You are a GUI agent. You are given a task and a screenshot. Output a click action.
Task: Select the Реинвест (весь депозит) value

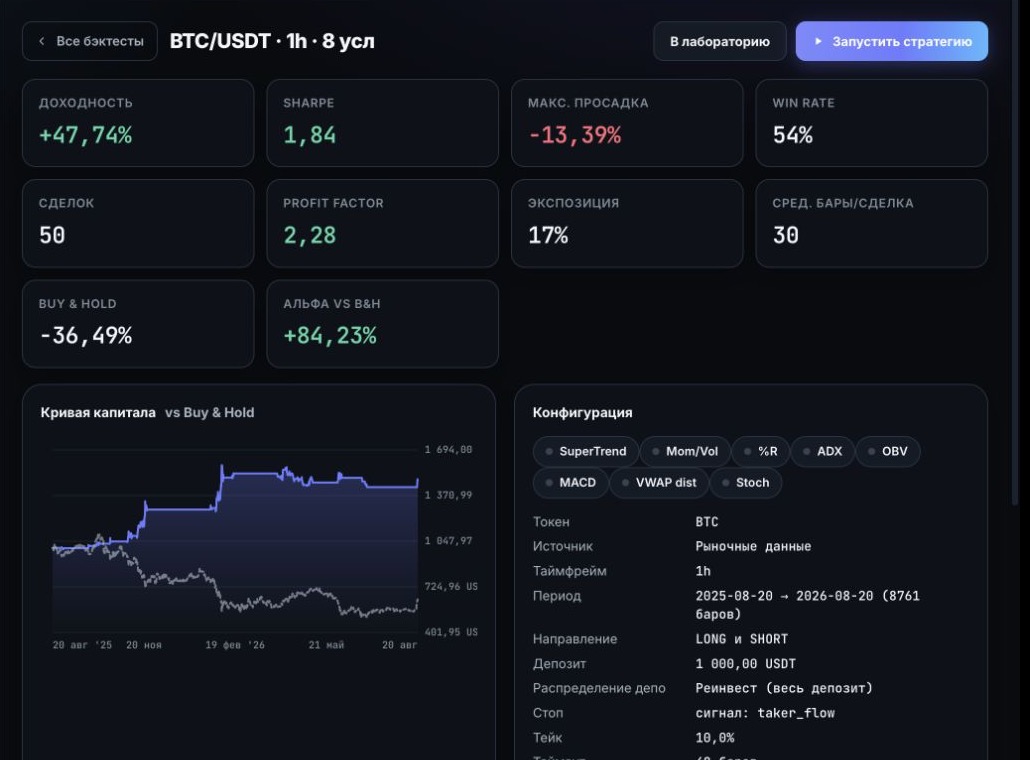(784, 688)
